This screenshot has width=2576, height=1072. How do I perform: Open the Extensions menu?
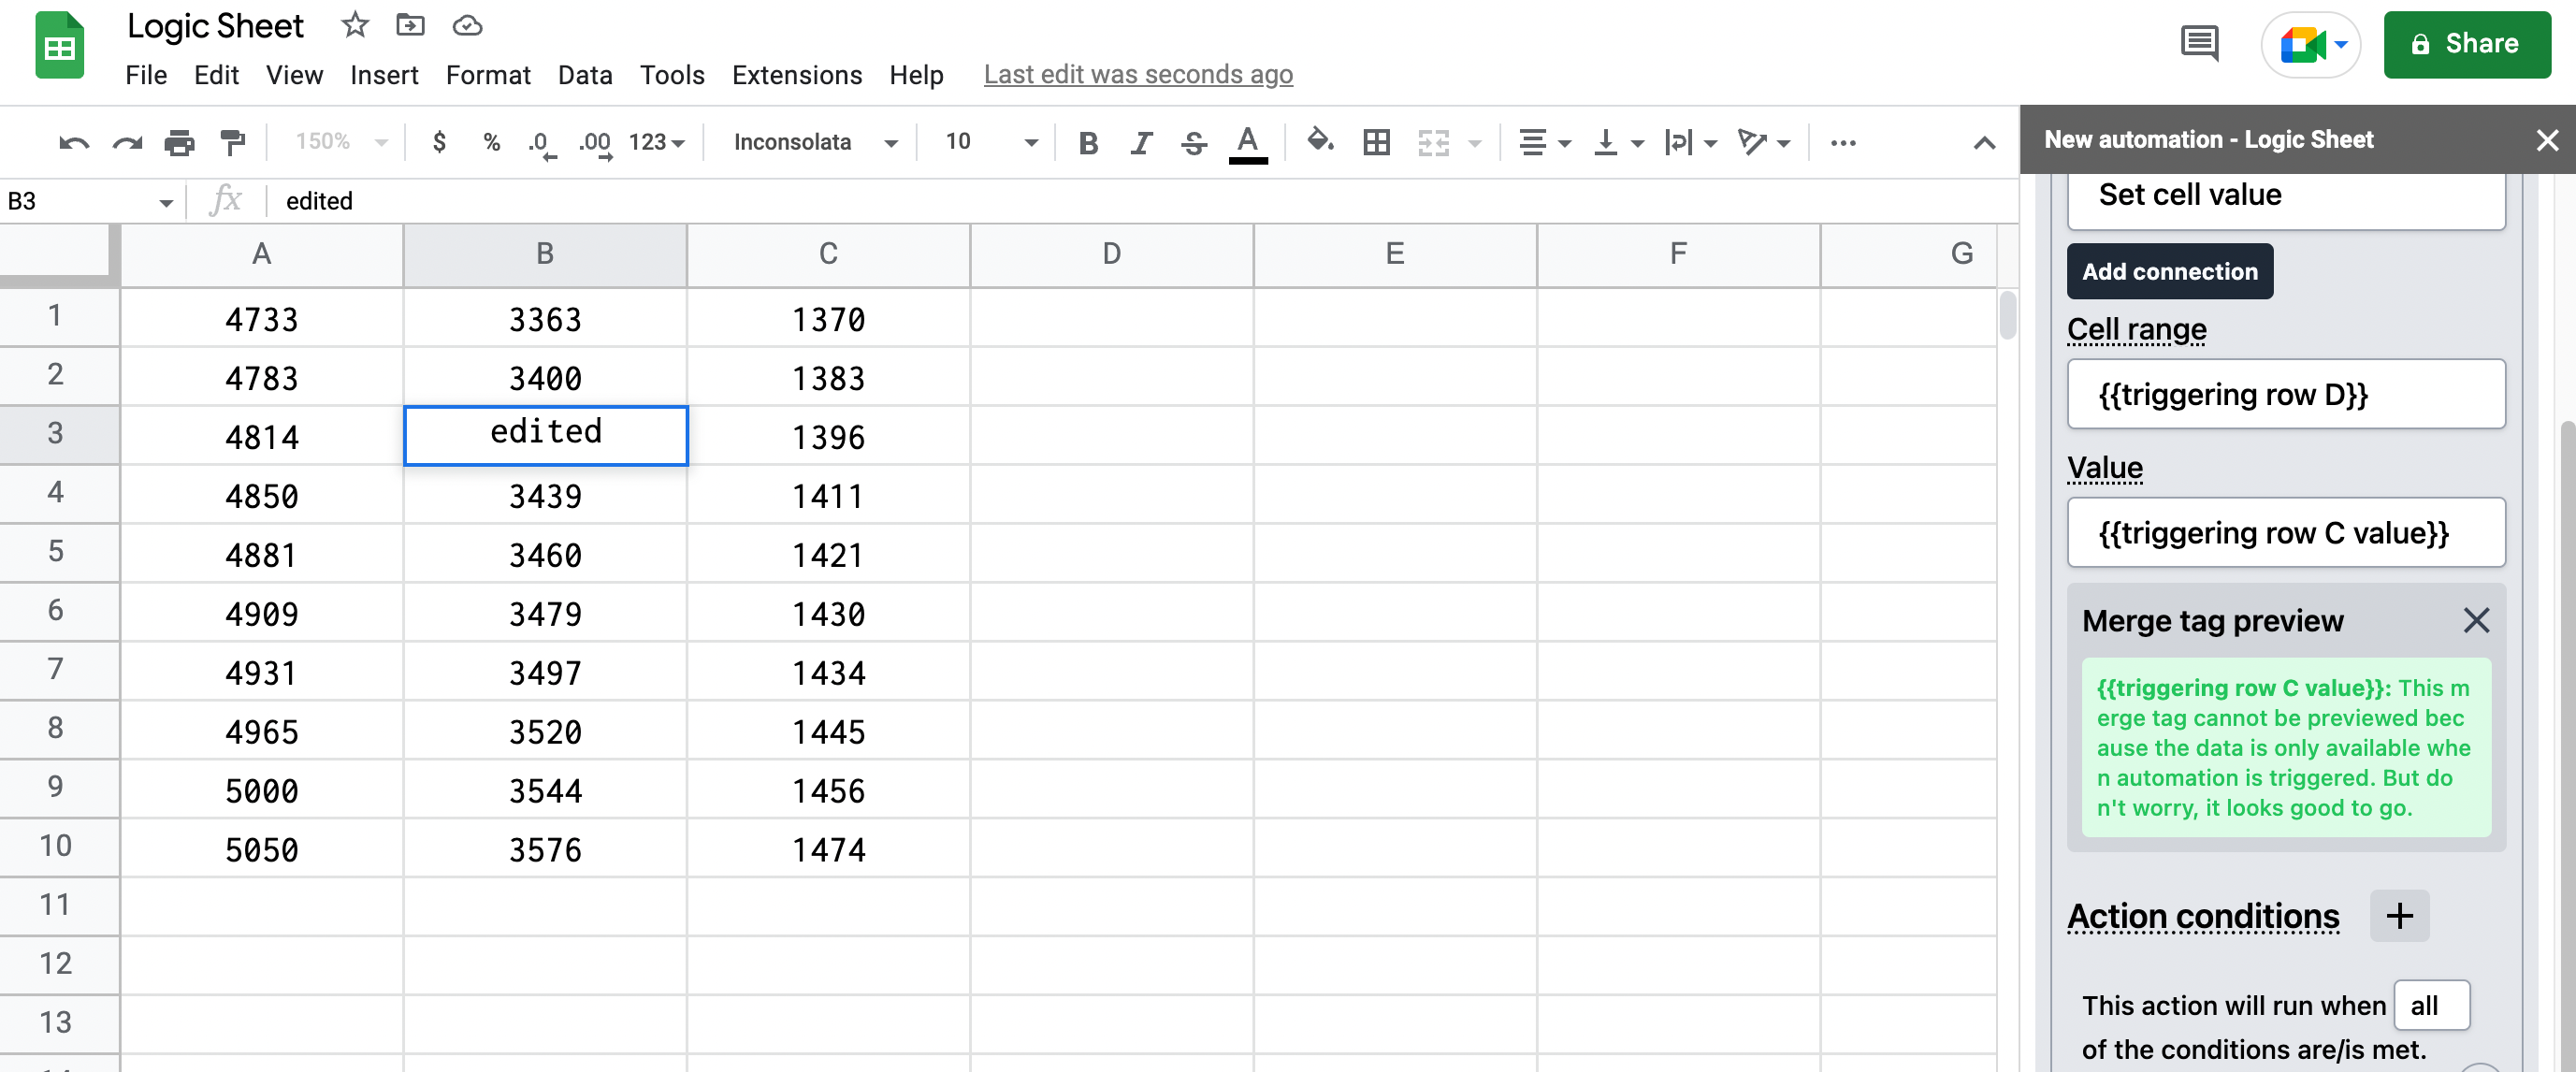coord(796,75)
